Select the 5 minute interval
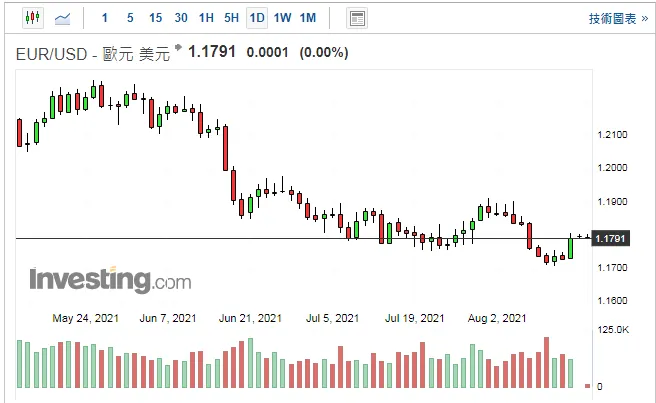Screen dimensions: 656x403 pyautogui.click(x=130, y=18)
